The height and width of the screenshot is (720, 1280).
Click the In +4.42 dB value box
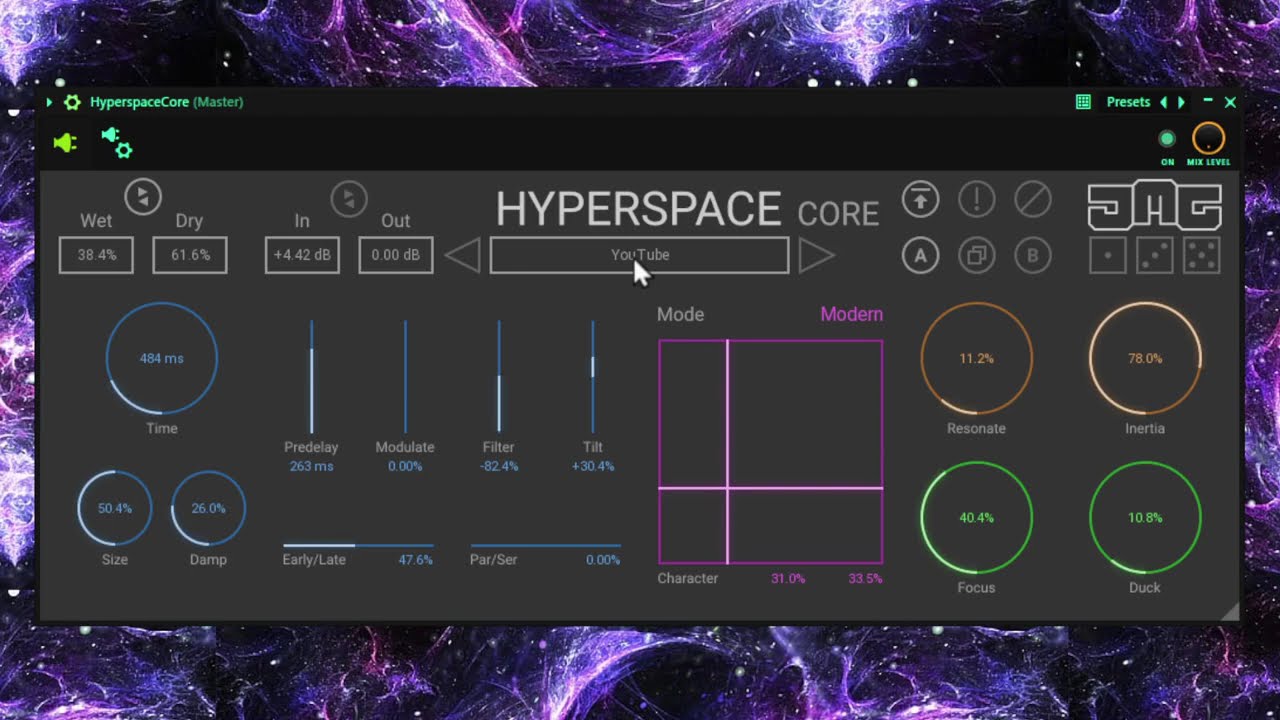coord(302,255)
